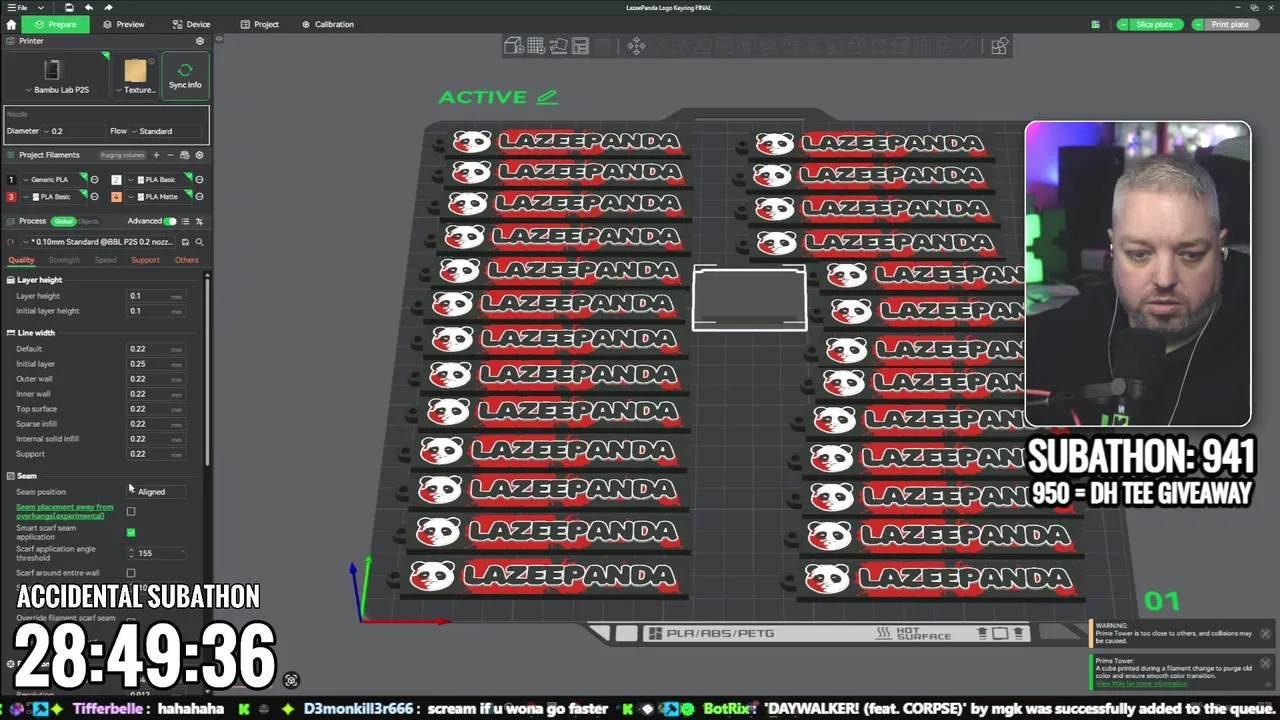Click filament 4 orange color swatch

[116, 197]
